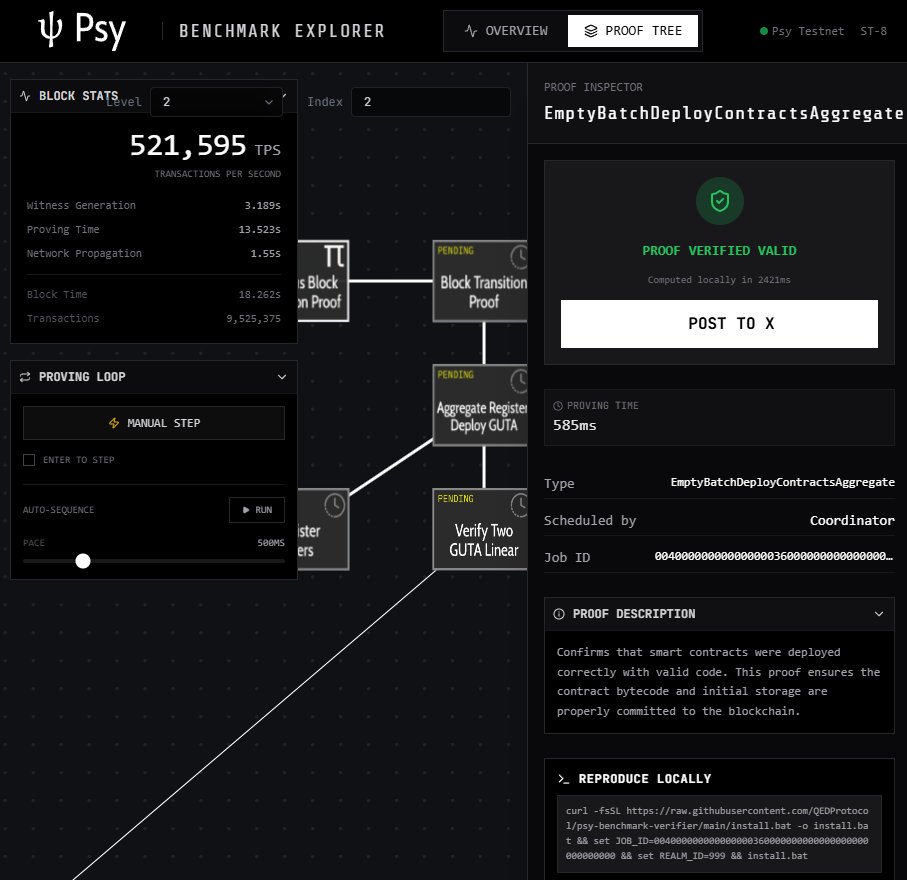
Task: Select the Aggregate Register Deploy GUTA node
Action: 480,405
